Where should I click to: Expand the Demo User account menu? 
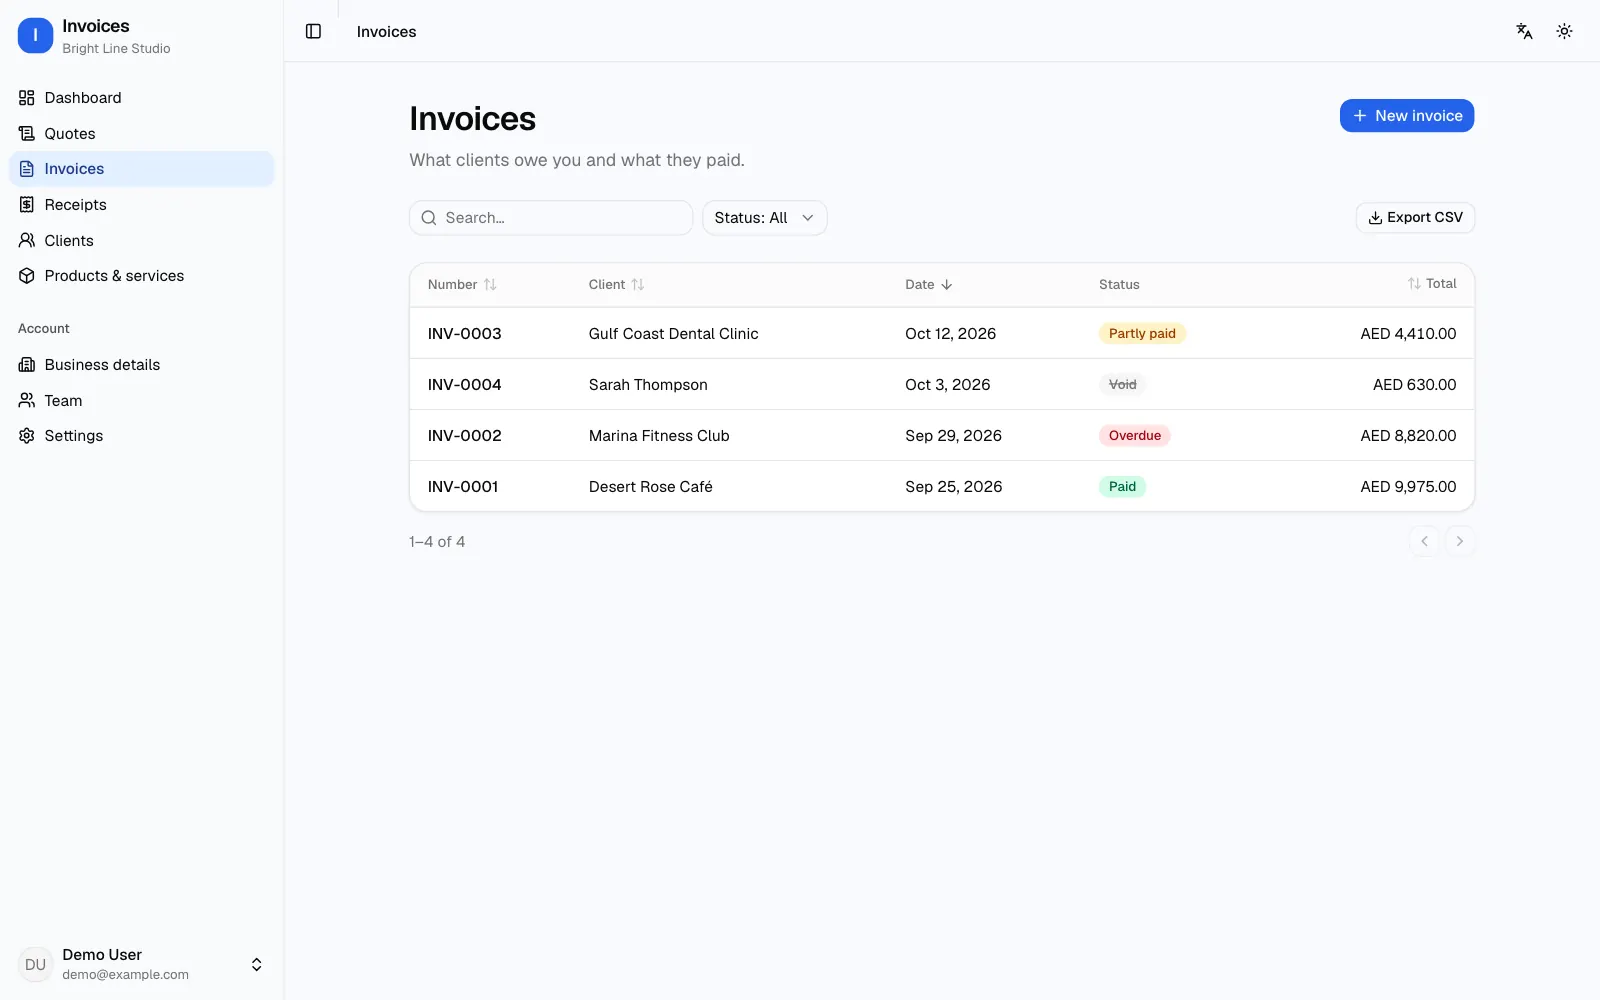pyautogui.click(x=256, y=964)
